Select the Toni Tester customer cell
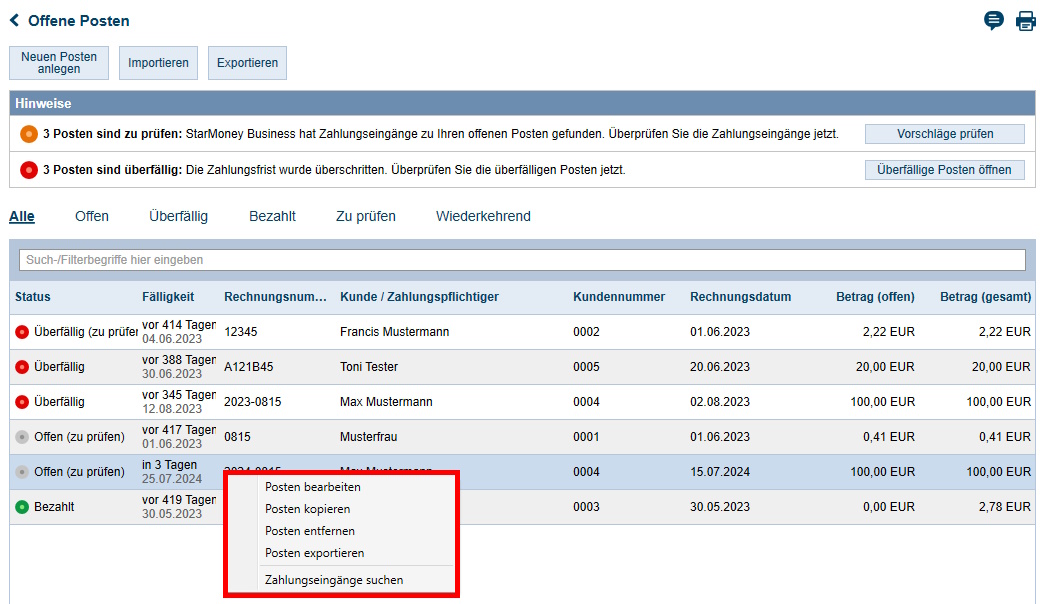Screen dimensions: 1043x604 click(x=369, y=367)
